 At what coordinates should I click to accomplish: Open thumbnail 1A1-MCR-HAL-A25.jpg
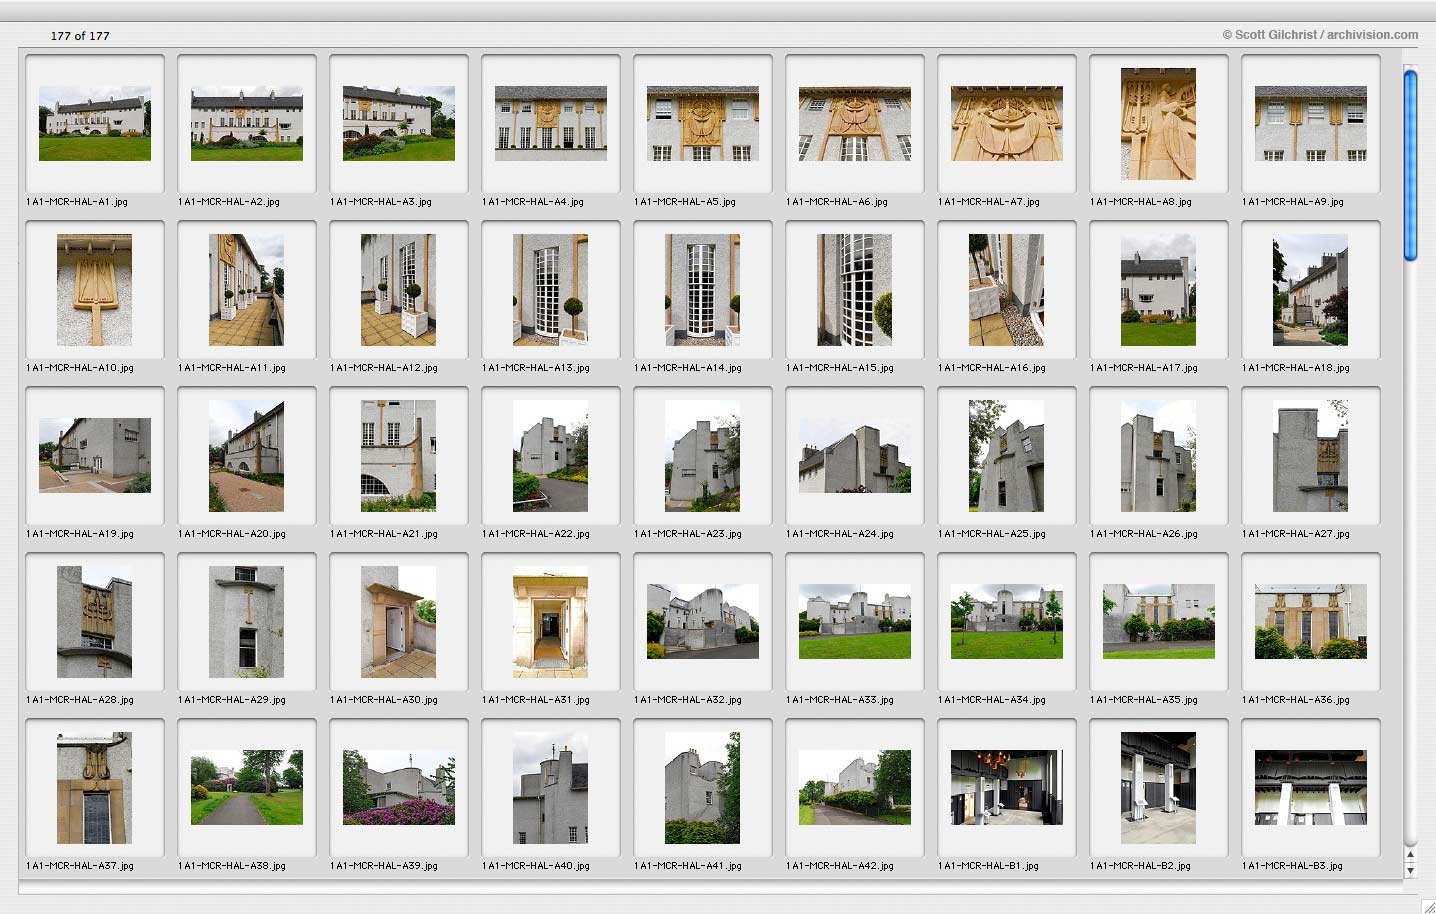[x=1007, y=456]
